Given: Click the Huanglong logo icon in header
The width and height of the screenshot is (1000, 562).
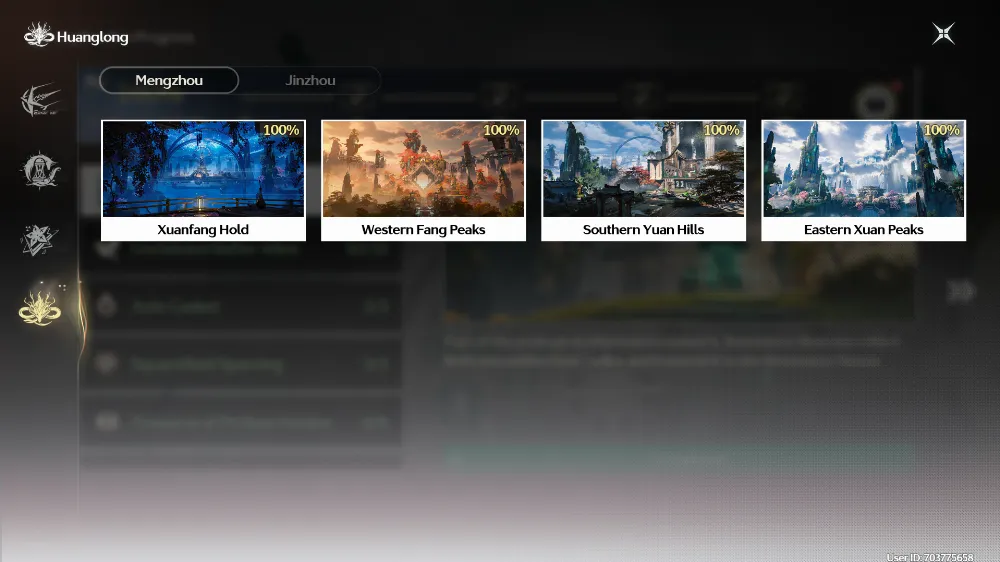Looking at the screenshot, I should pos(39,35).
